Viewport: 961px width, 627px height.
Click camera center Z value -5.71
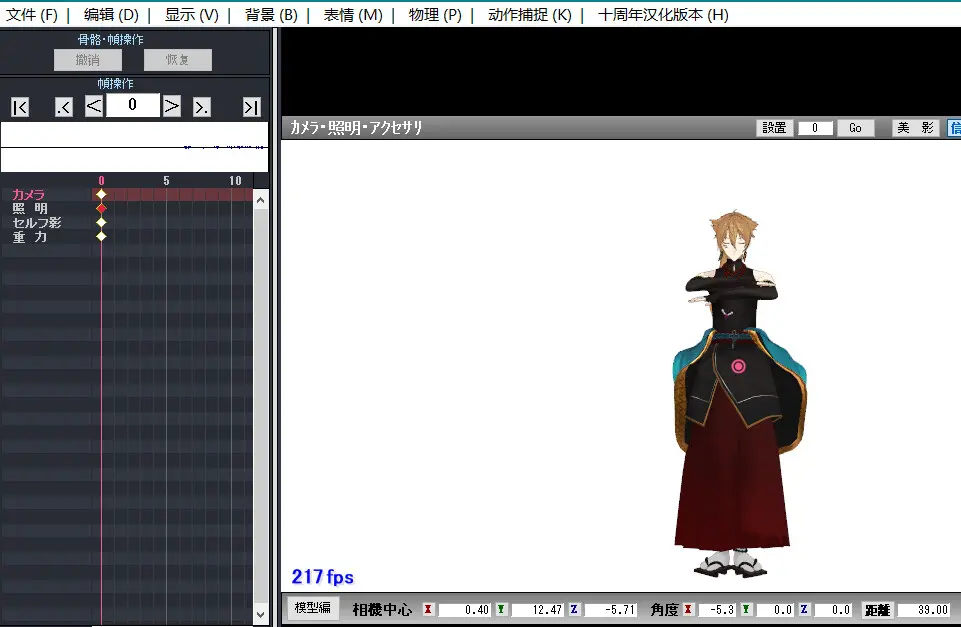[610, 610]
